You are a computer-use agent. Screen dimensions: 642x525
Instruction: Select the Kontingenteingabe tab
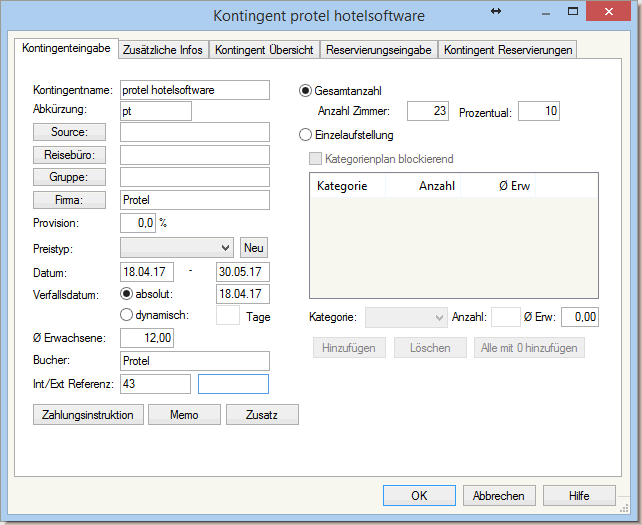click(x=66, y=48)
